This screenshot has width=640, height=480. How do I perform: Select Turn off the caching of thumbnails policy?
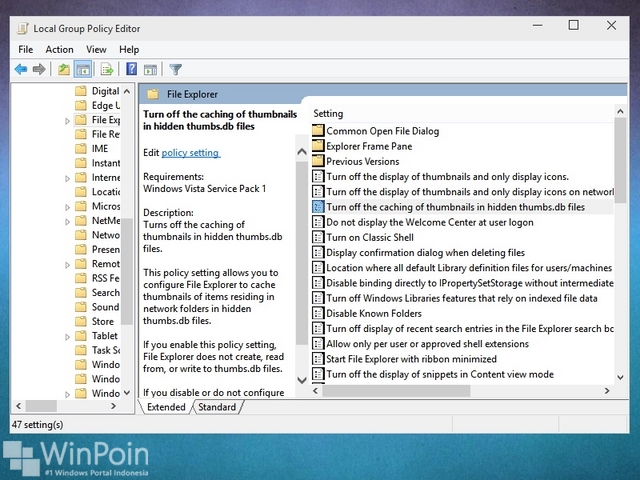click(462, 207)
